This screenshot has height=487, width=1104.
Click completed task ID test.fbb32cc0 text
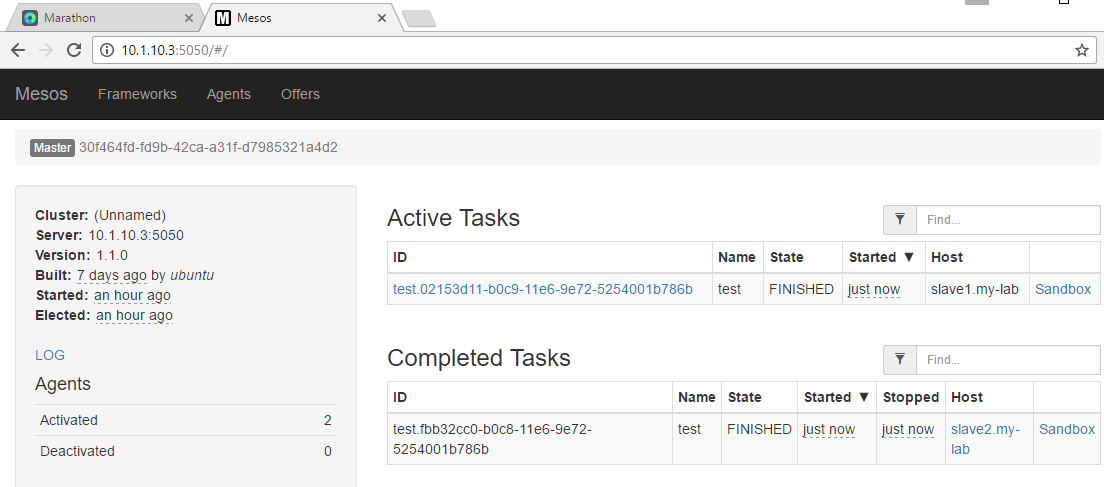point(492,439)
